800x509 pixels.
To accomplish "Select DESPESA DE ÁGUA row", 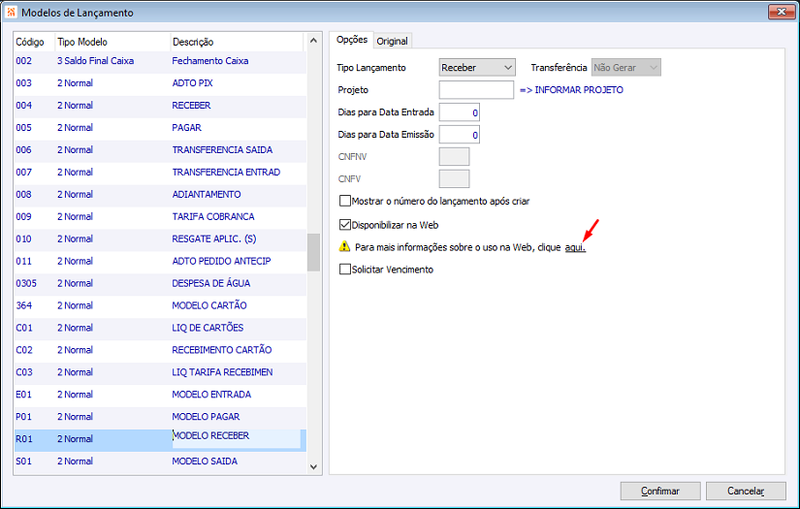I will click(161, 283).
